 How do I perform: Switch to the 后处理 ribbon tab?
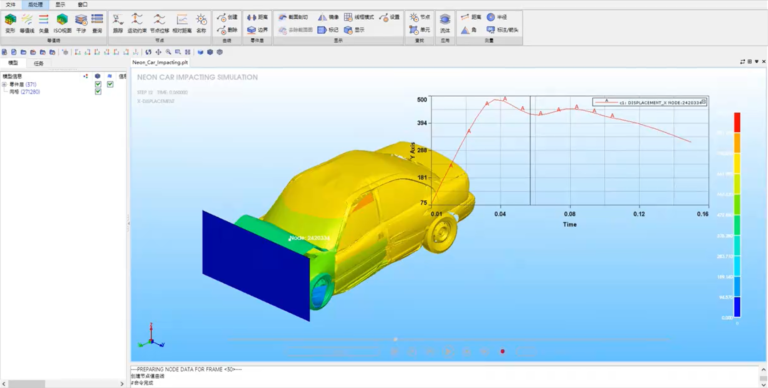pyautogui.click(x=35, y=4)
